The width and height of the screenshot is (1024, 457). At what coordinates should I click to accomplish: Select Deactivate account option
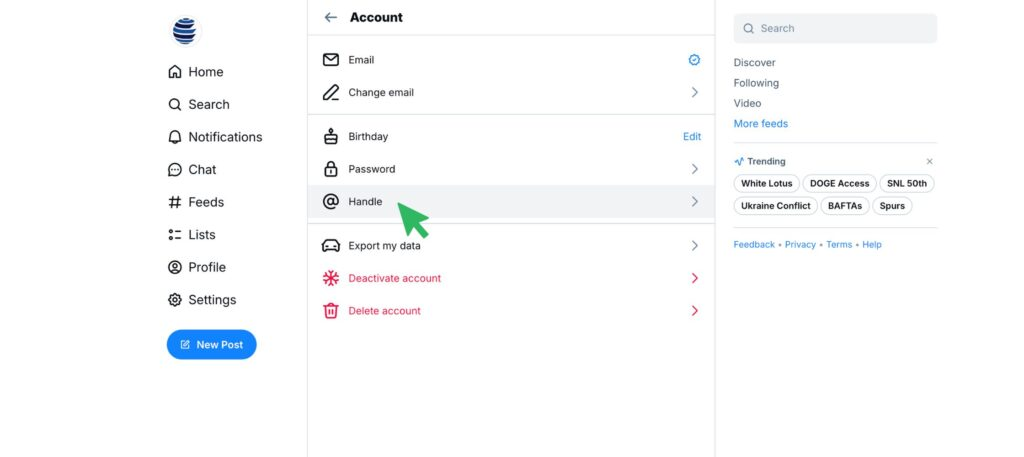pos(394,278)
